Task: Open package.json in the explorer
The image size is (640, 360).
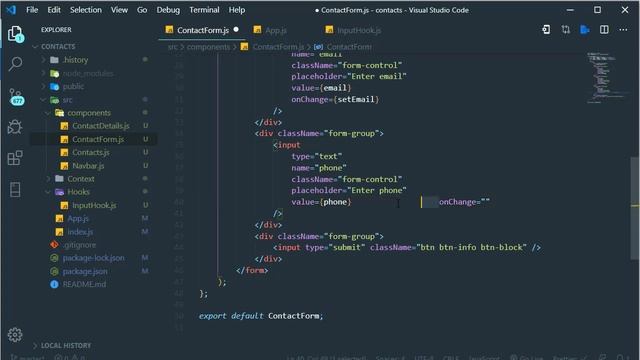Action: [85, 271]
